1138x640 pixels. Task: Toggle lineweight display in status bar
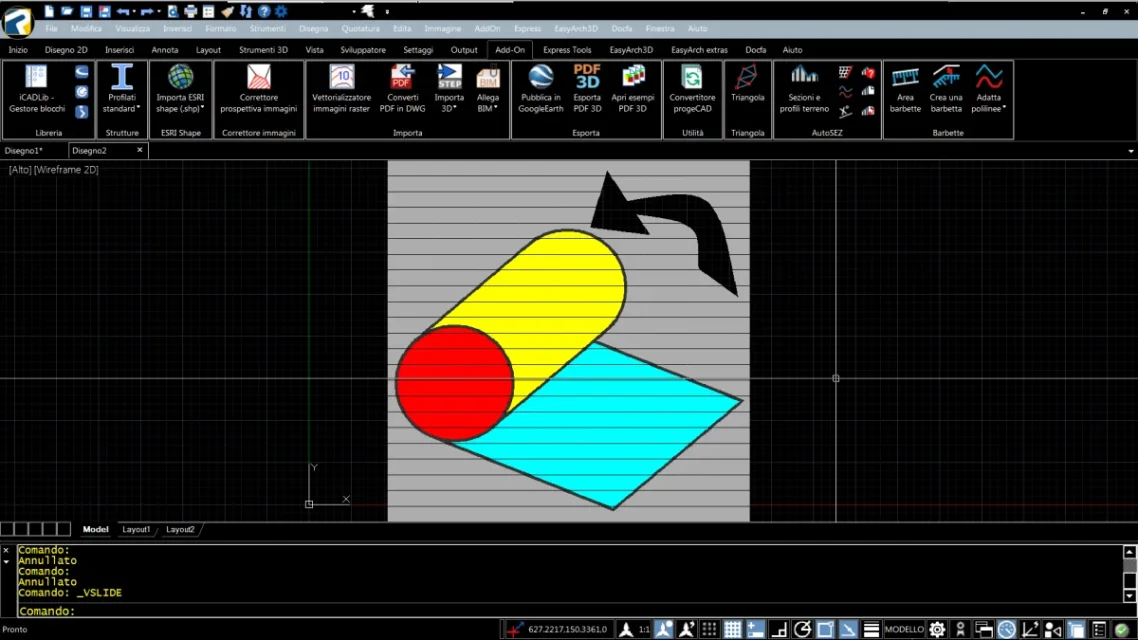pyautogui.click(x=872, y=629)
